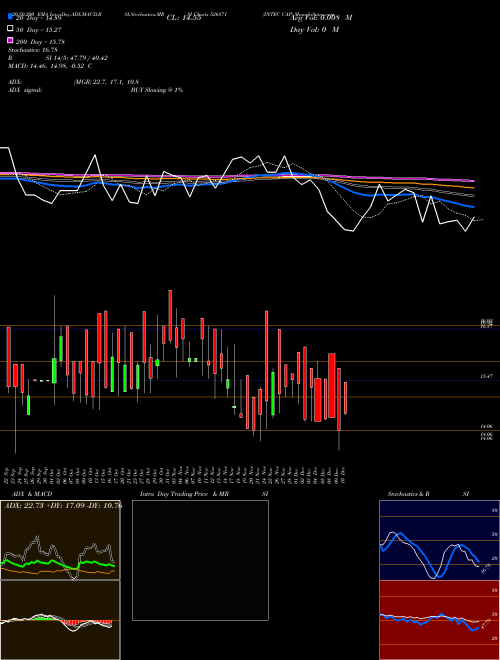Image resolution: width=500 pixels, height=660 pixels.
Task: Click the '(MGR) 22.7, 17.1, 10.8' ADX values
Action: tap(106, 82)
